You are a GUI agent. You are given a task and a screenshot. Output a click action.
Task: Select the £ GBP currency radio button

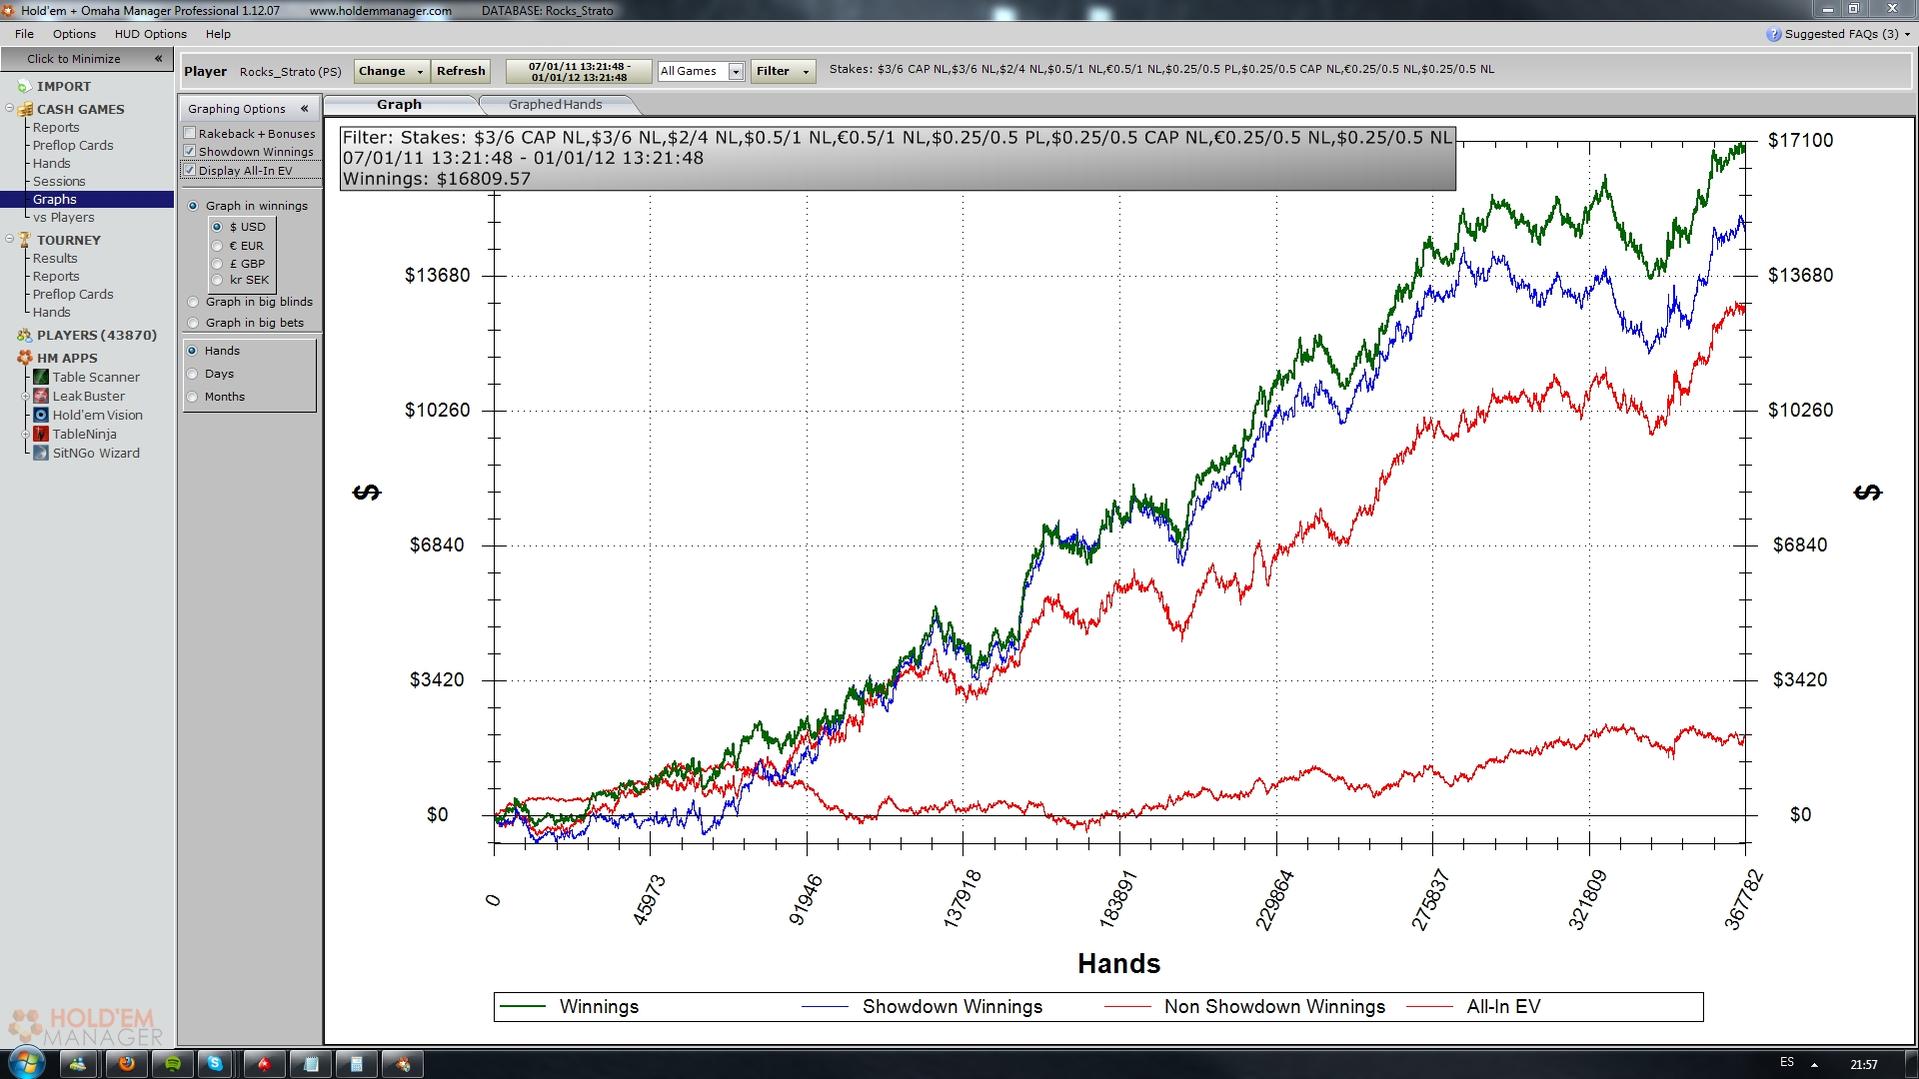(217, 263)
